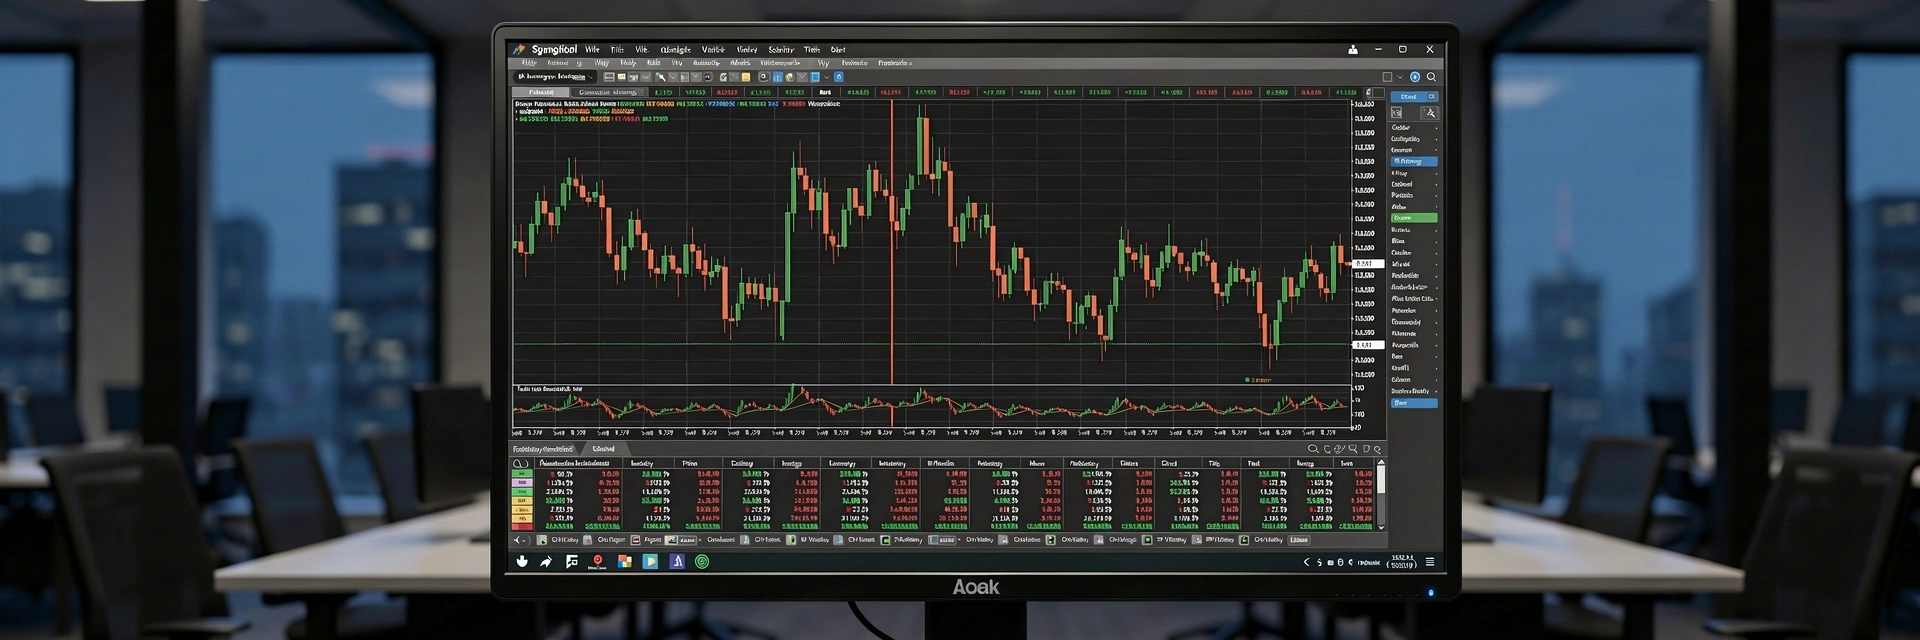Click the hamburger menu icon at bottom right
The width and height of the screenshot is (1920, 640).
[1430, 562]
